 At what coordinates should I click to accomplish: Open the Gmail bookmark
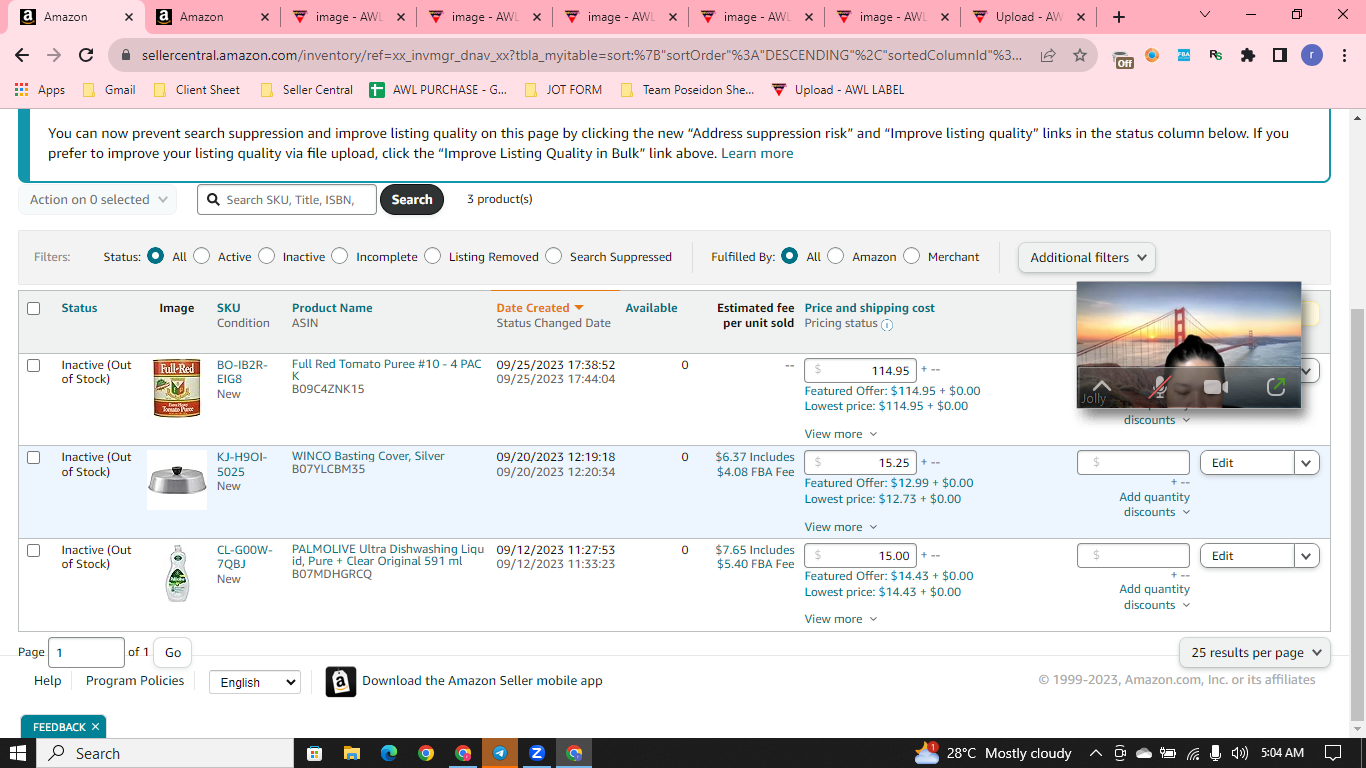coord(109,90)
